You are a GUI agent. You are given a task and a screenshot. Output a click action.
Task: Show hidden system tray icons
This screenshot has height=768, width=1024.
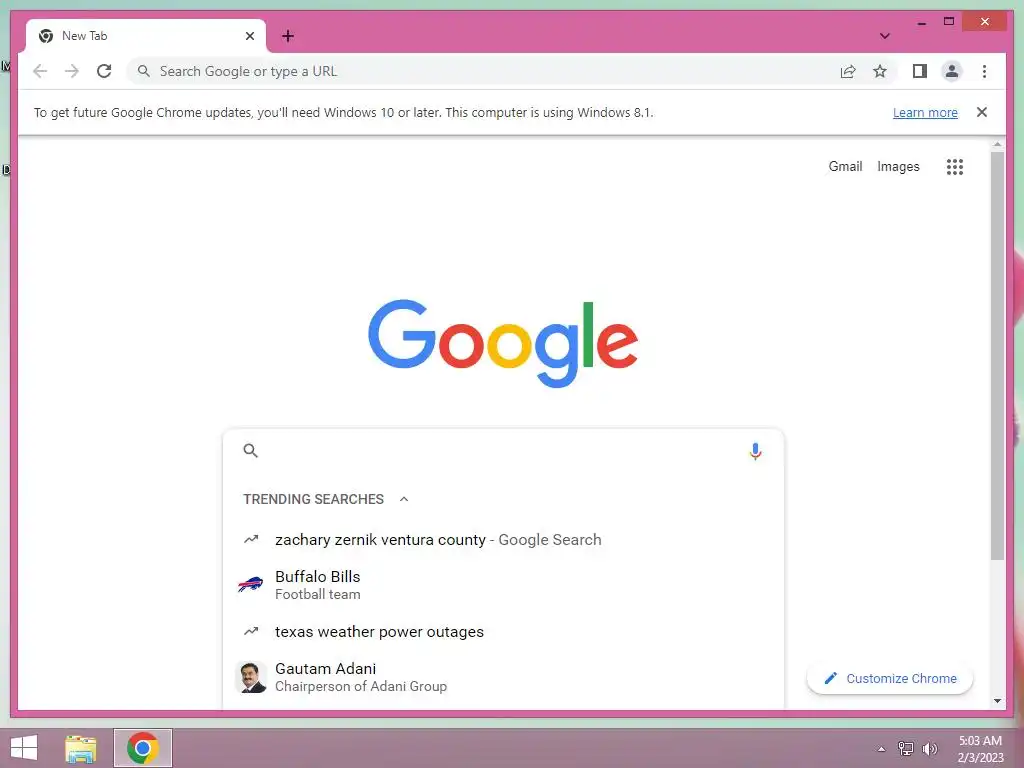click(x=881, y=749)
